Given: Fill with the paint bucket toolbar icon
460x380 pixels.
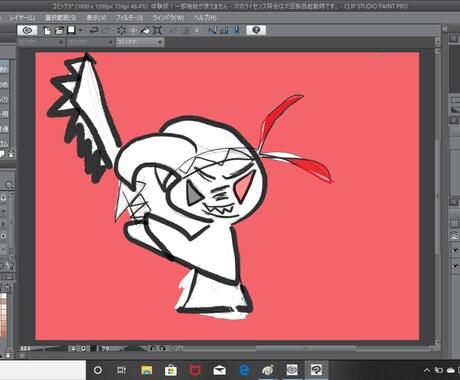Looking at the screenshot, I should pyautogui.click(x=145, y=31).
